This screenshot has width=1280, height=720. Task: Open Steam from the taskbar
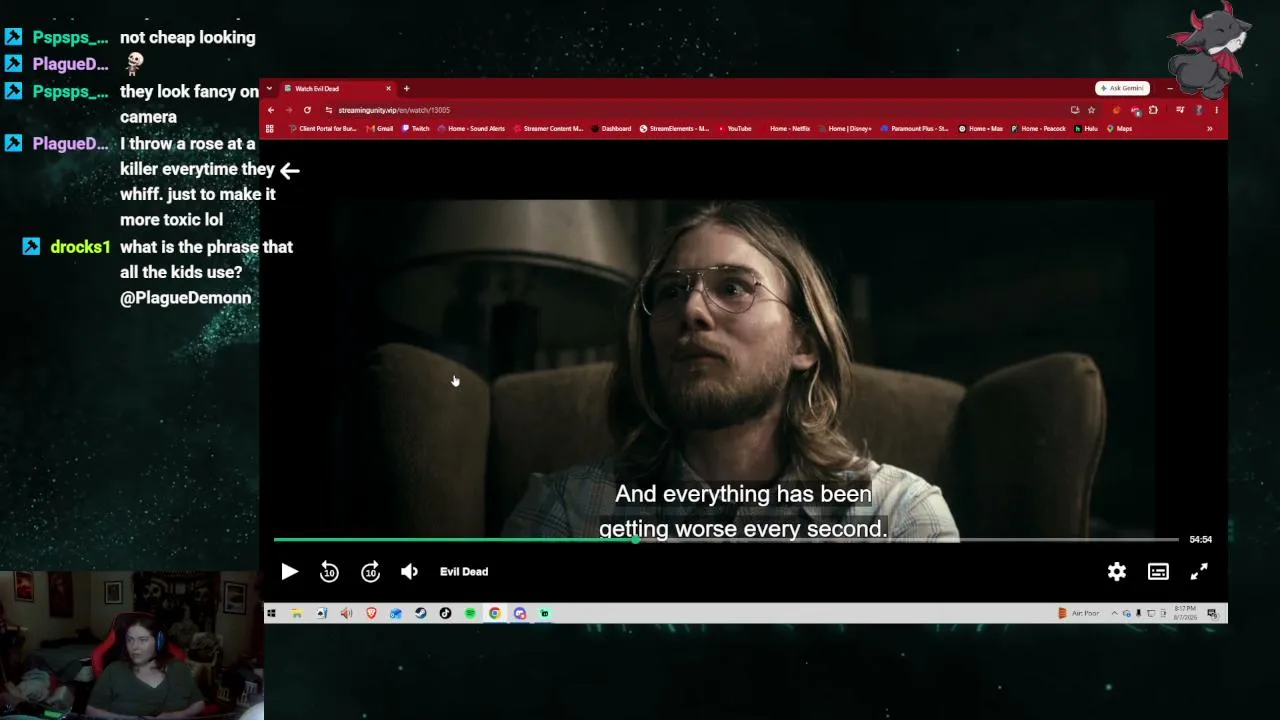[x=421, y=614]
